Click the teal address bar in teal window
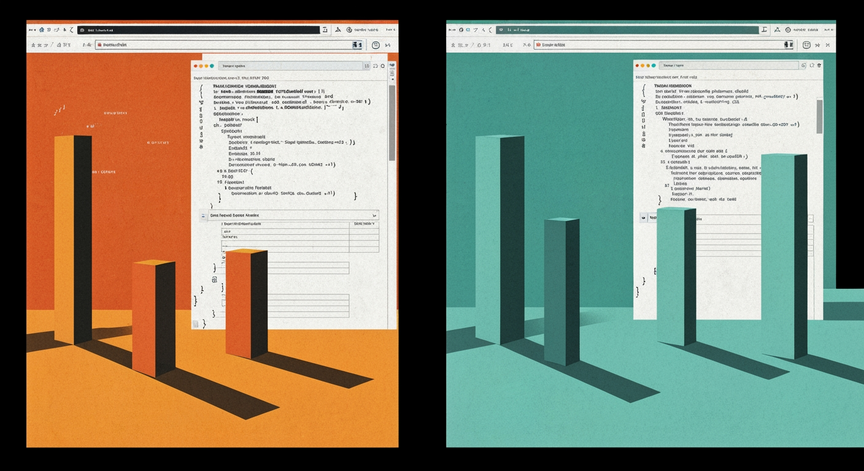 (627, 30)
